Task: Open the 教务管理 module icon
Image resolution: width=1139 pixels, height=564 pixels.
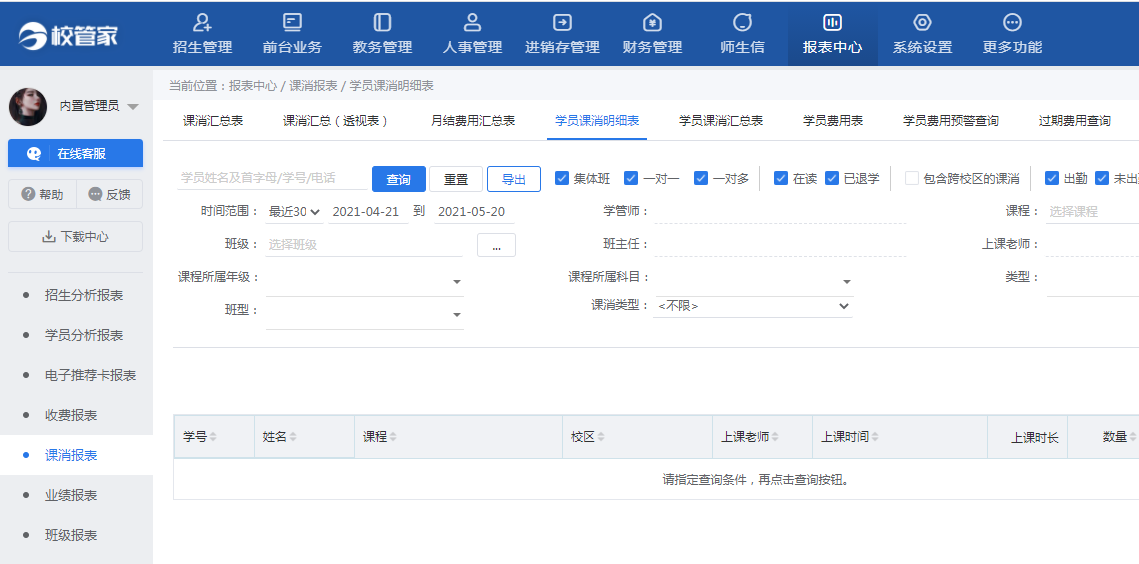Action: [x=382, y=23]
